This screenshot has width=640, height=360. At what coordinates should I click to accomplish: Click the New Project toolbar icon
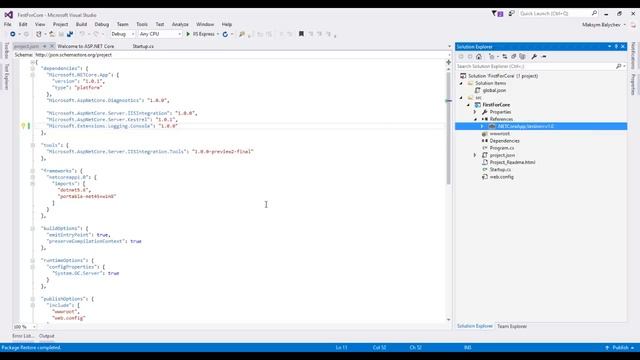(x=39, y=34)
